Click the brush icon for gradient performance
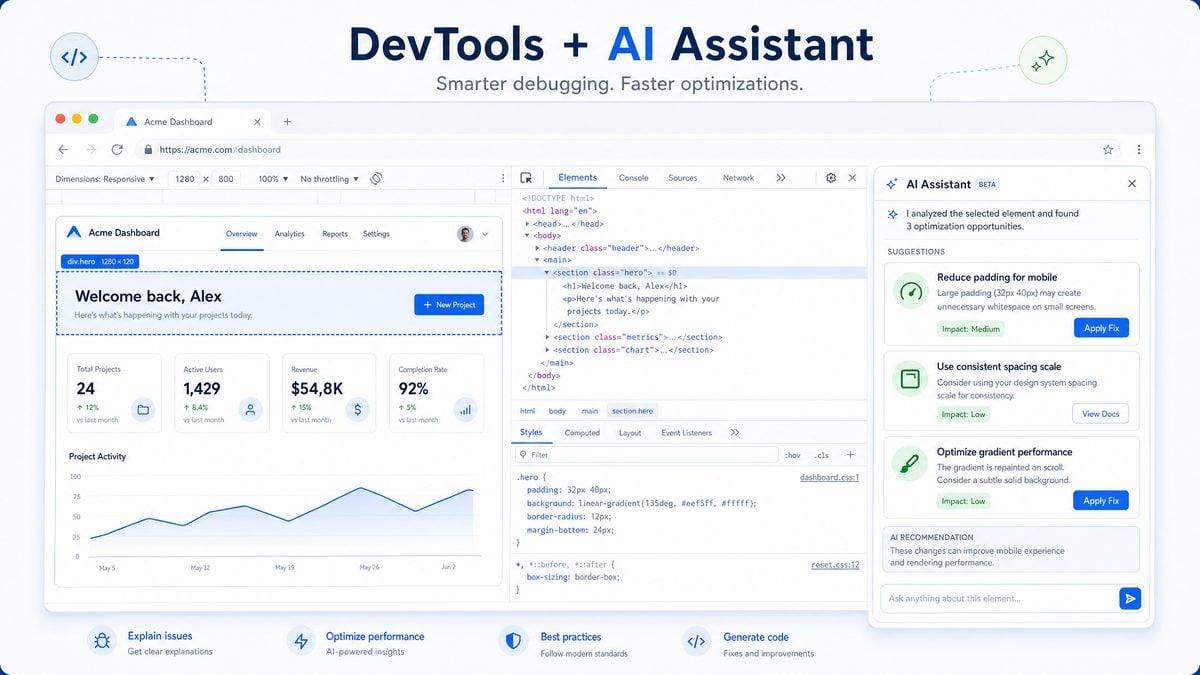Image resolution: width=1200 pixels, height=675 pixels. 910,465
